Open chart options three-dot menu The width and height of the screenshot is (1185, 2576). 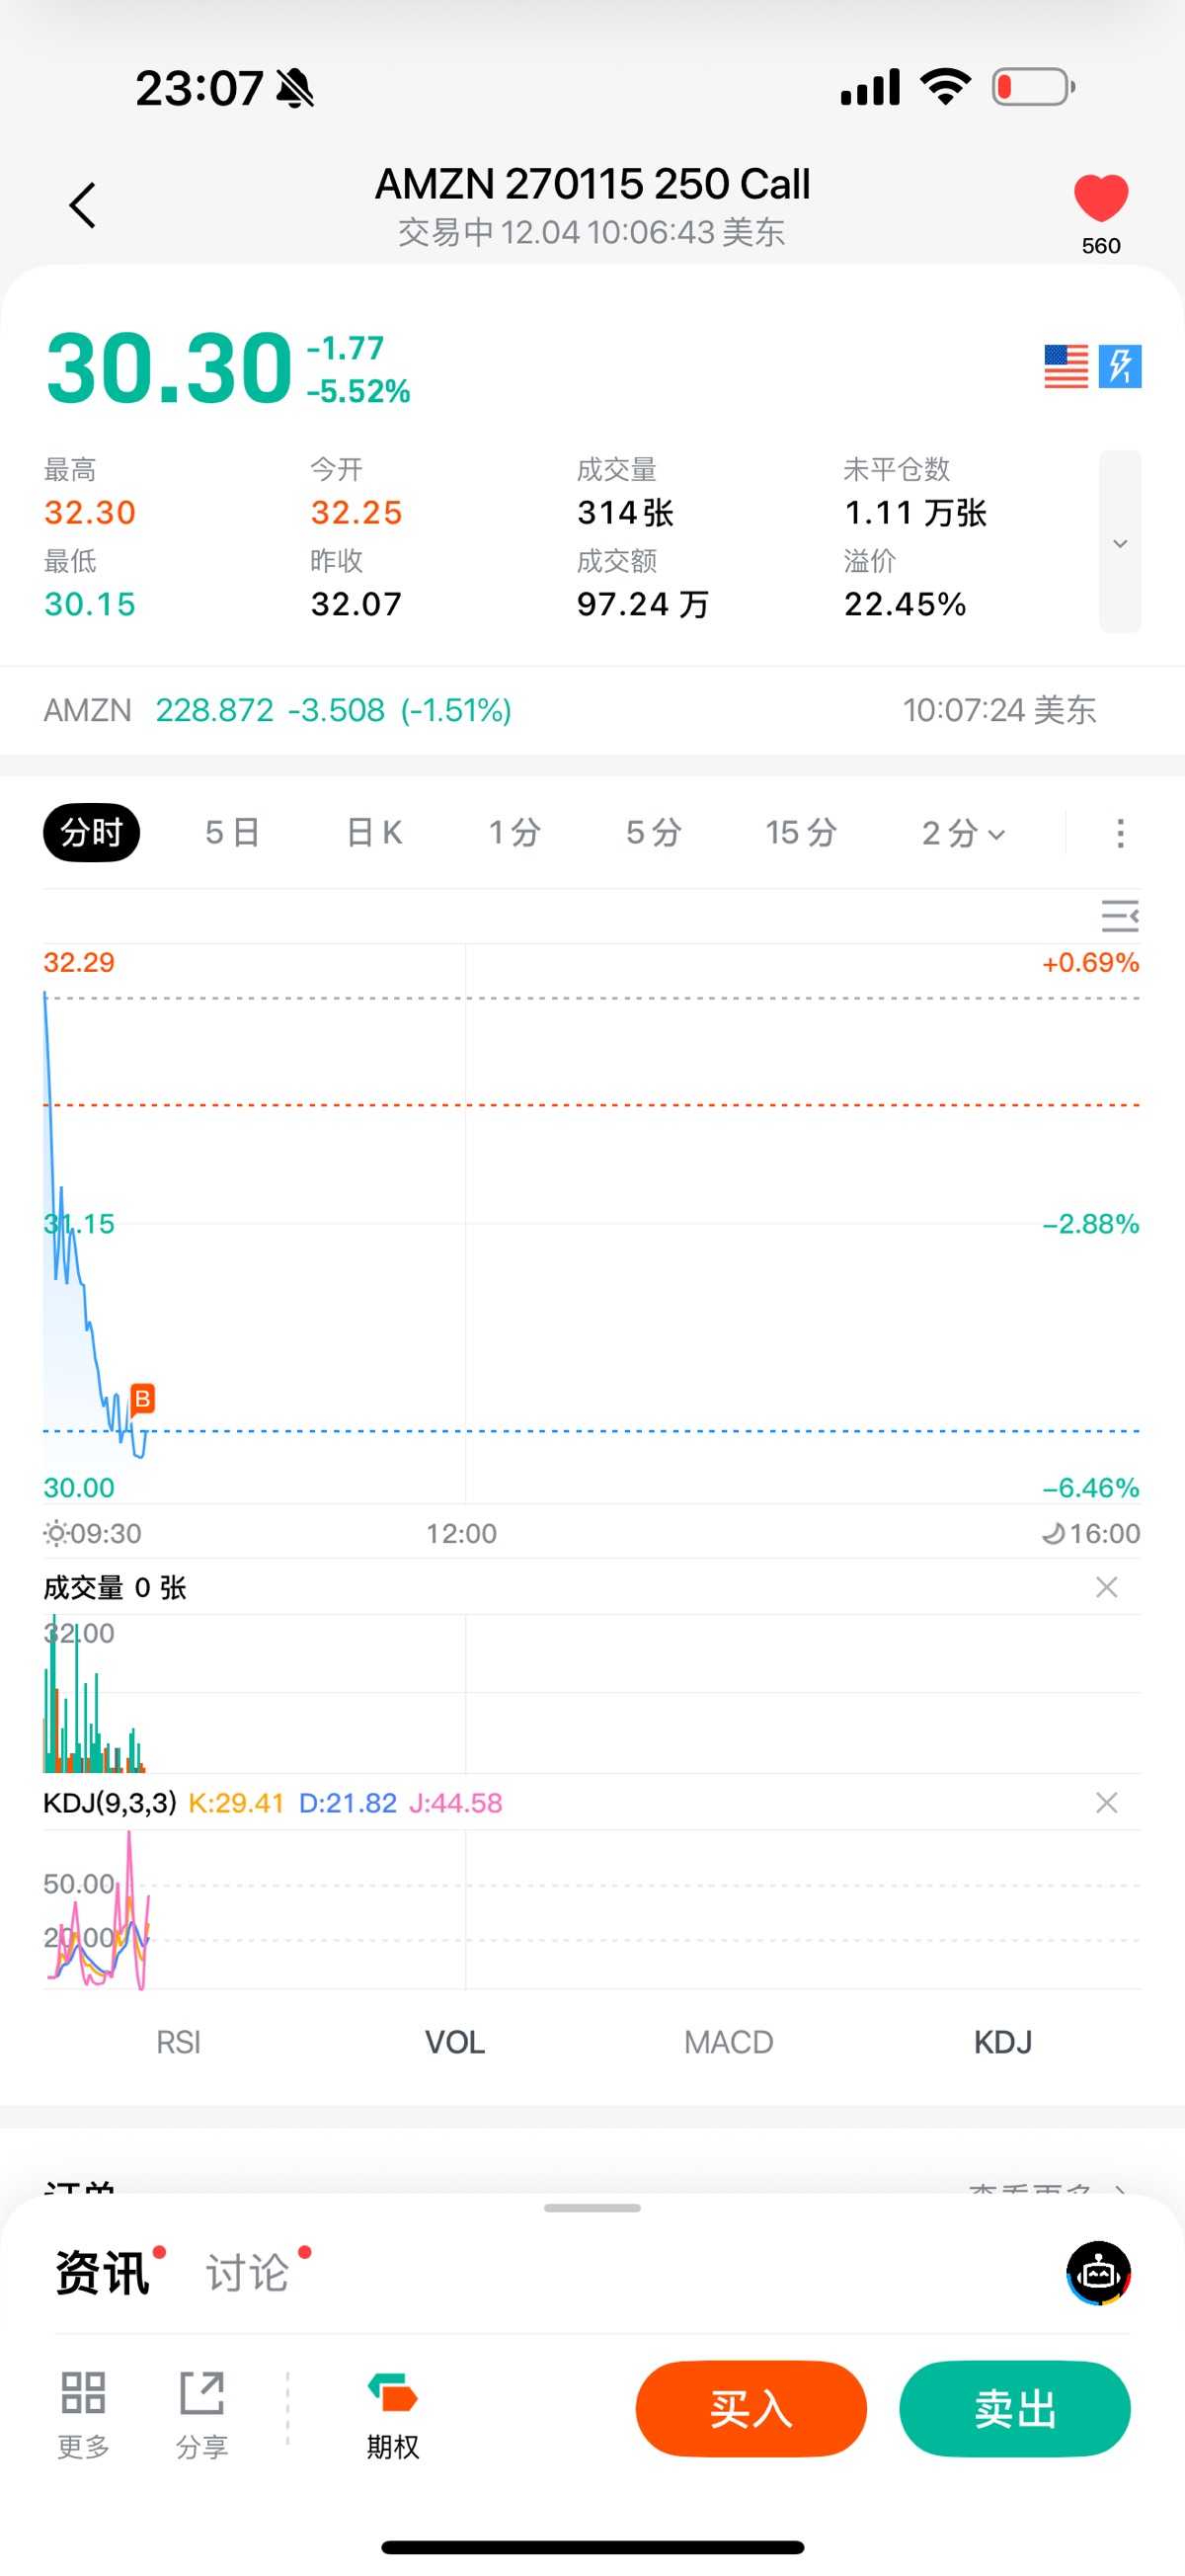[x=1120, y=833]
